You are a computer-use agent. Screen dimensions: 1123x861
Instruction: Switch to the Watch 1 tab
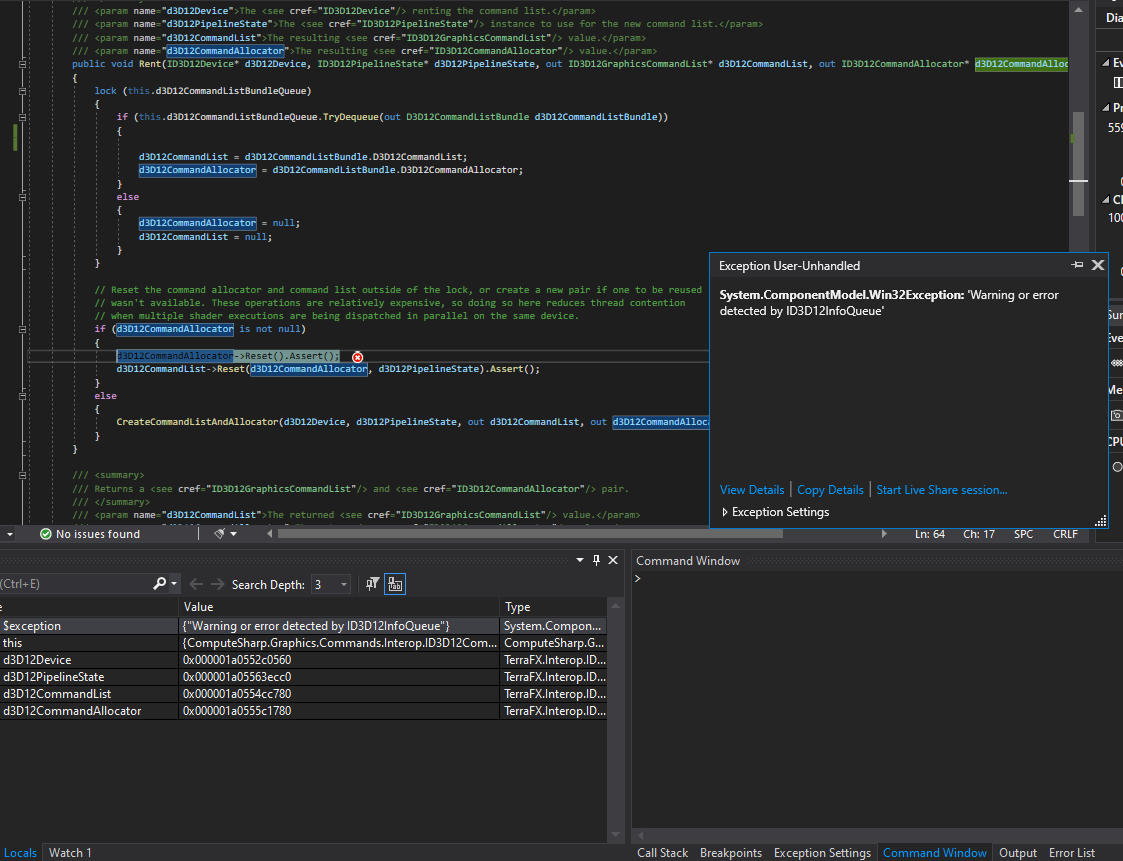69,852
